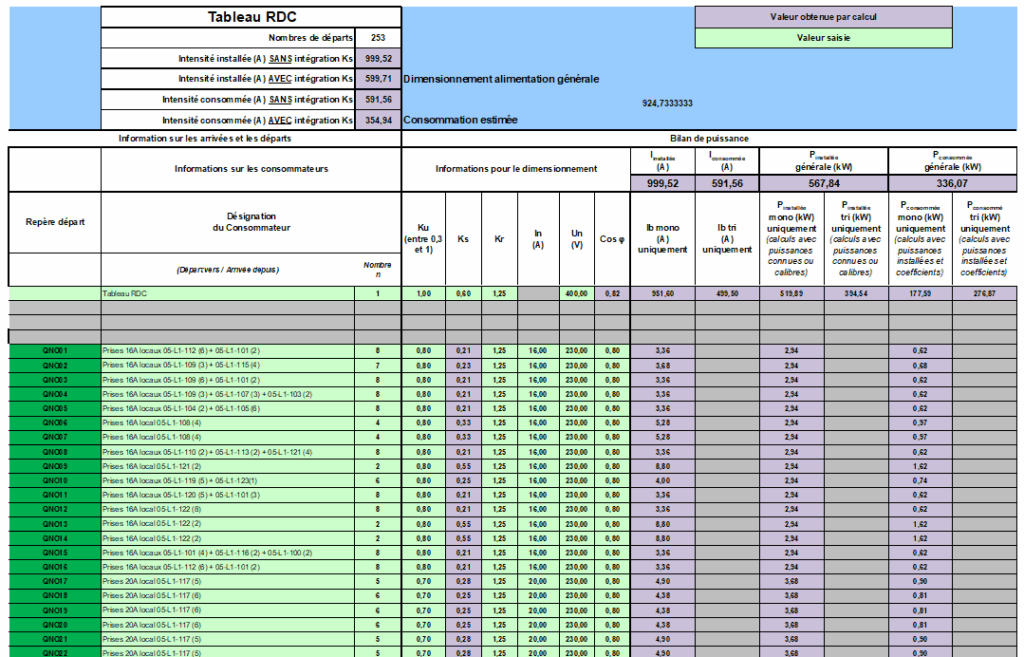Select the 'Tableau RDC' title cell
1024x657 pixels.
click(251, 17)
